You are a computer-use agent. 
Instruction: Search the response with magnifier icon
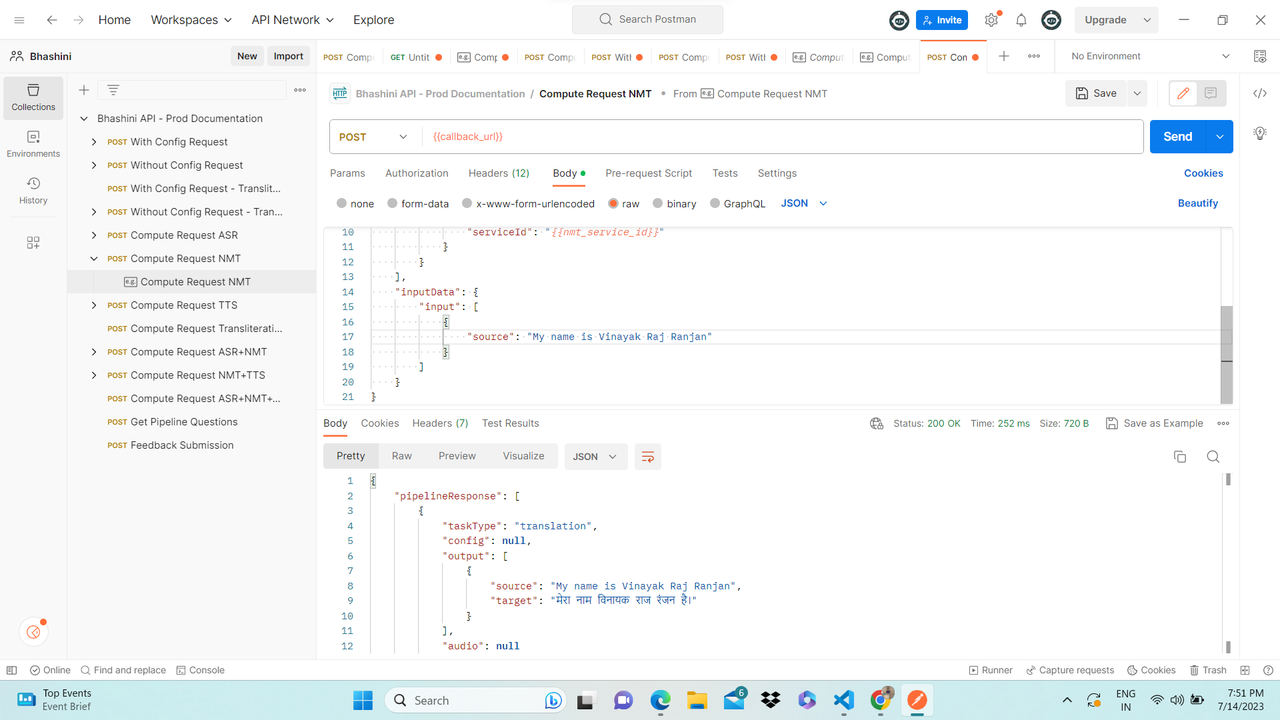pos(1213,457)
